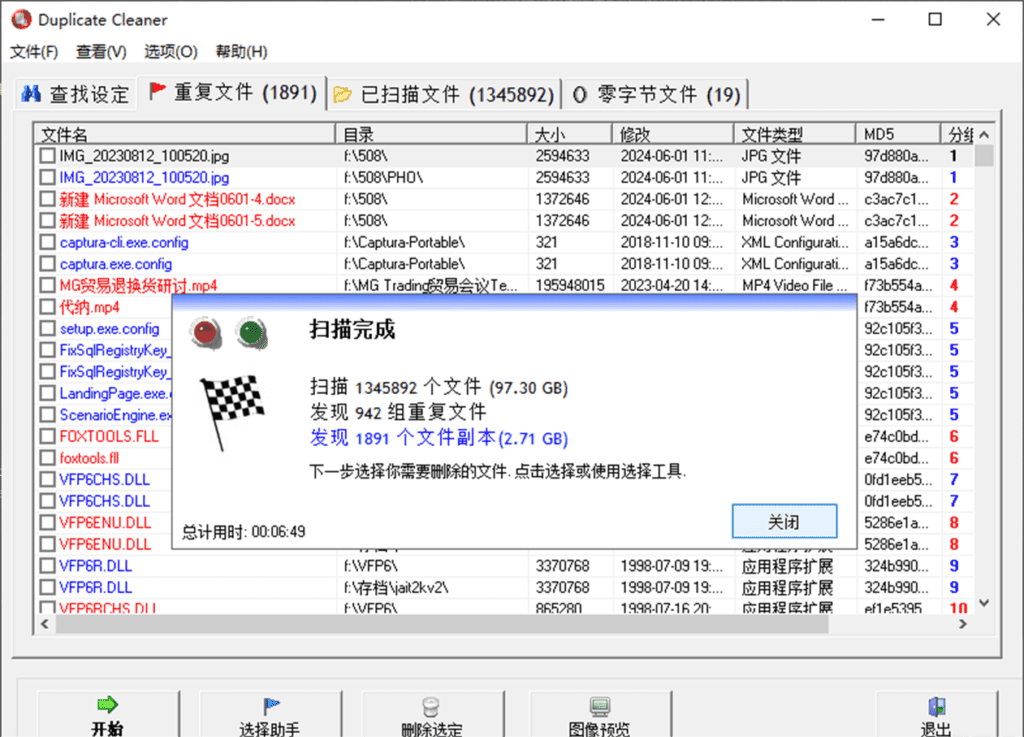Check the 文档0601-4.docx file box
This screenshot has height=737, width=1024.
pyautogui.click(x=47, y=199)
